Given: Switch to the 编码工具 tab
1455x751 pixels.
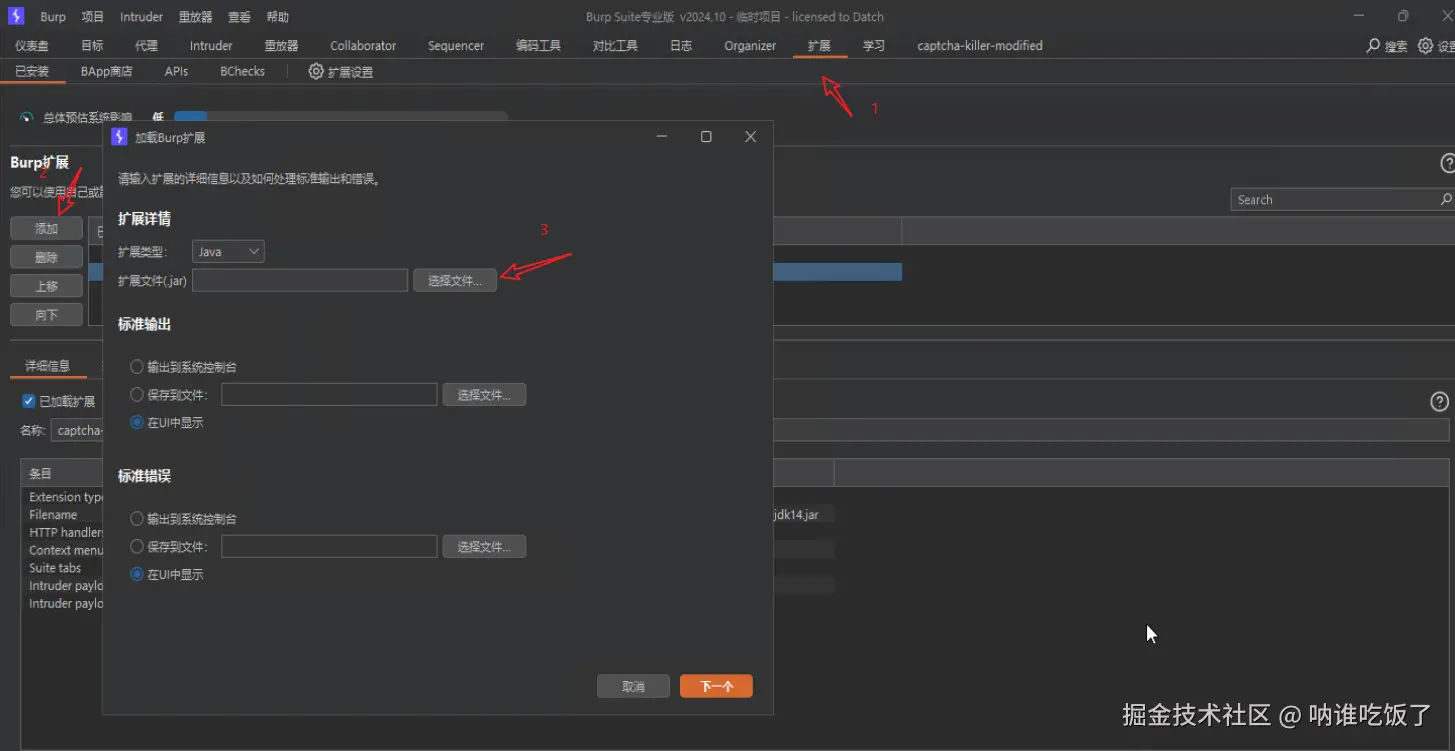Looking at the screenshot, I should (538, 46).
